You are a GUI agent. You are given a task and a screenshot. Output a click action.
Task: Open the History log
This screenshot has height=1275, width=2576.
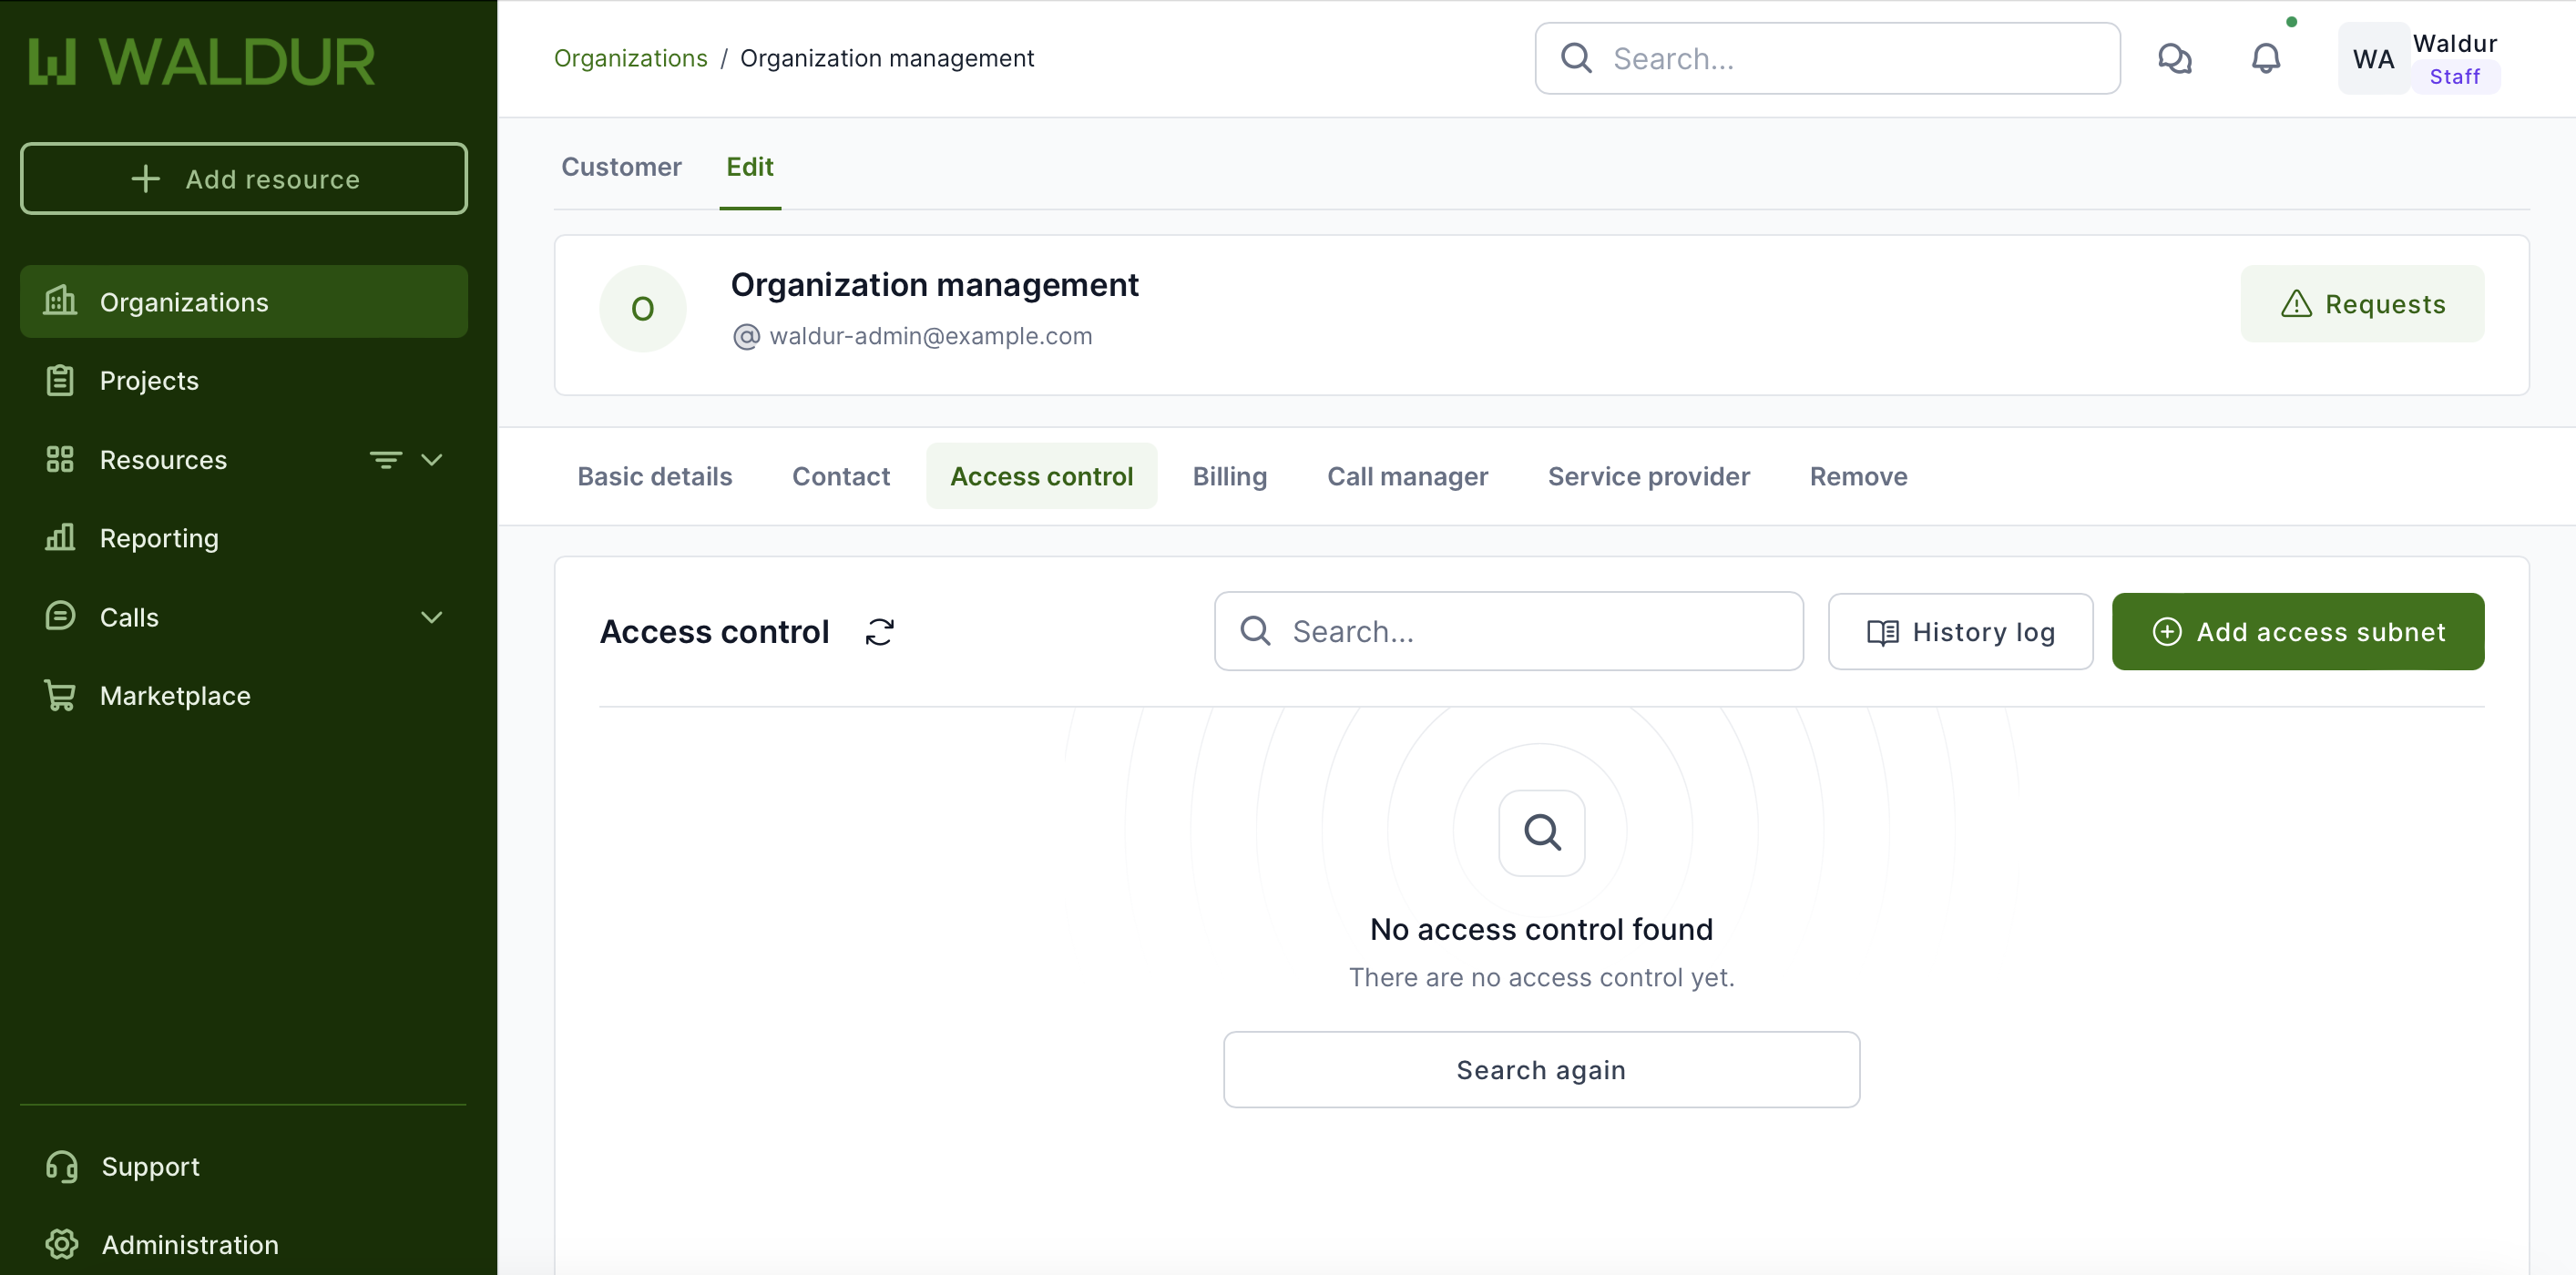coord(1959,632)
